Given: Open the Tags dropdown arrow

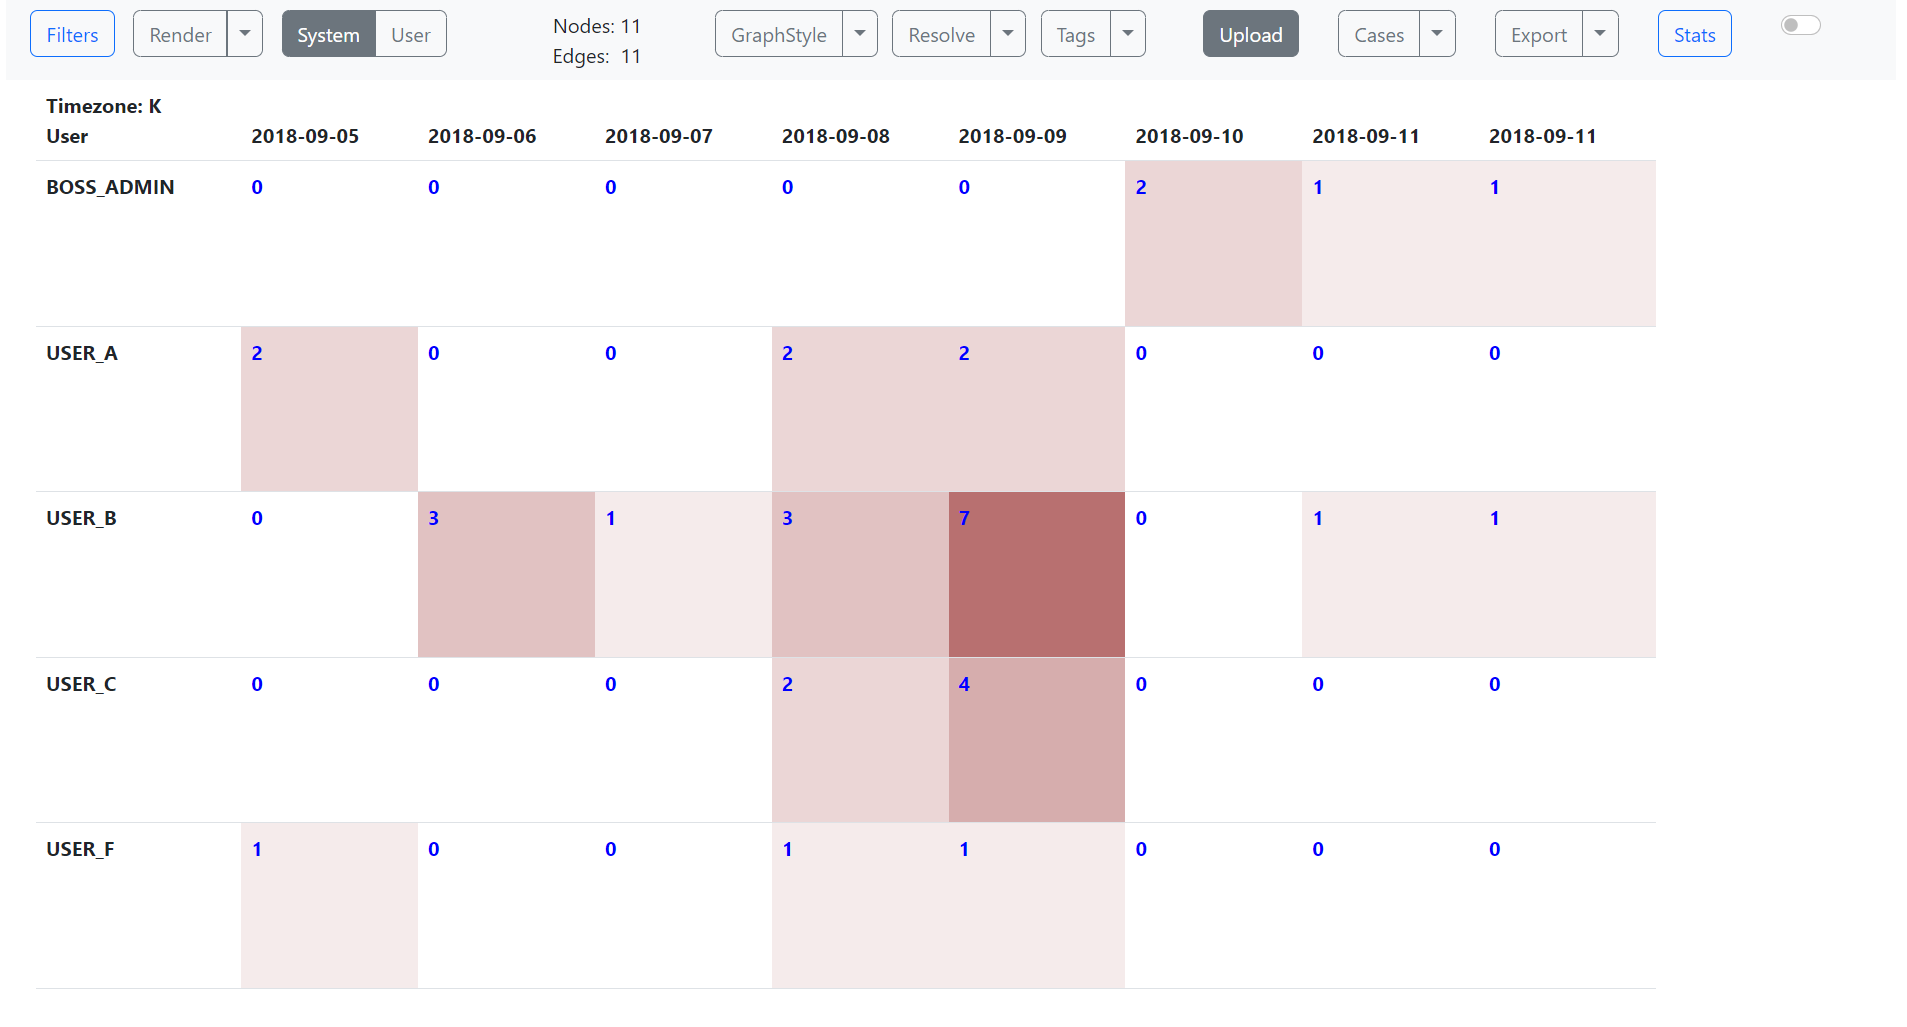Looking at the screenshot, I should (1128, 34).
